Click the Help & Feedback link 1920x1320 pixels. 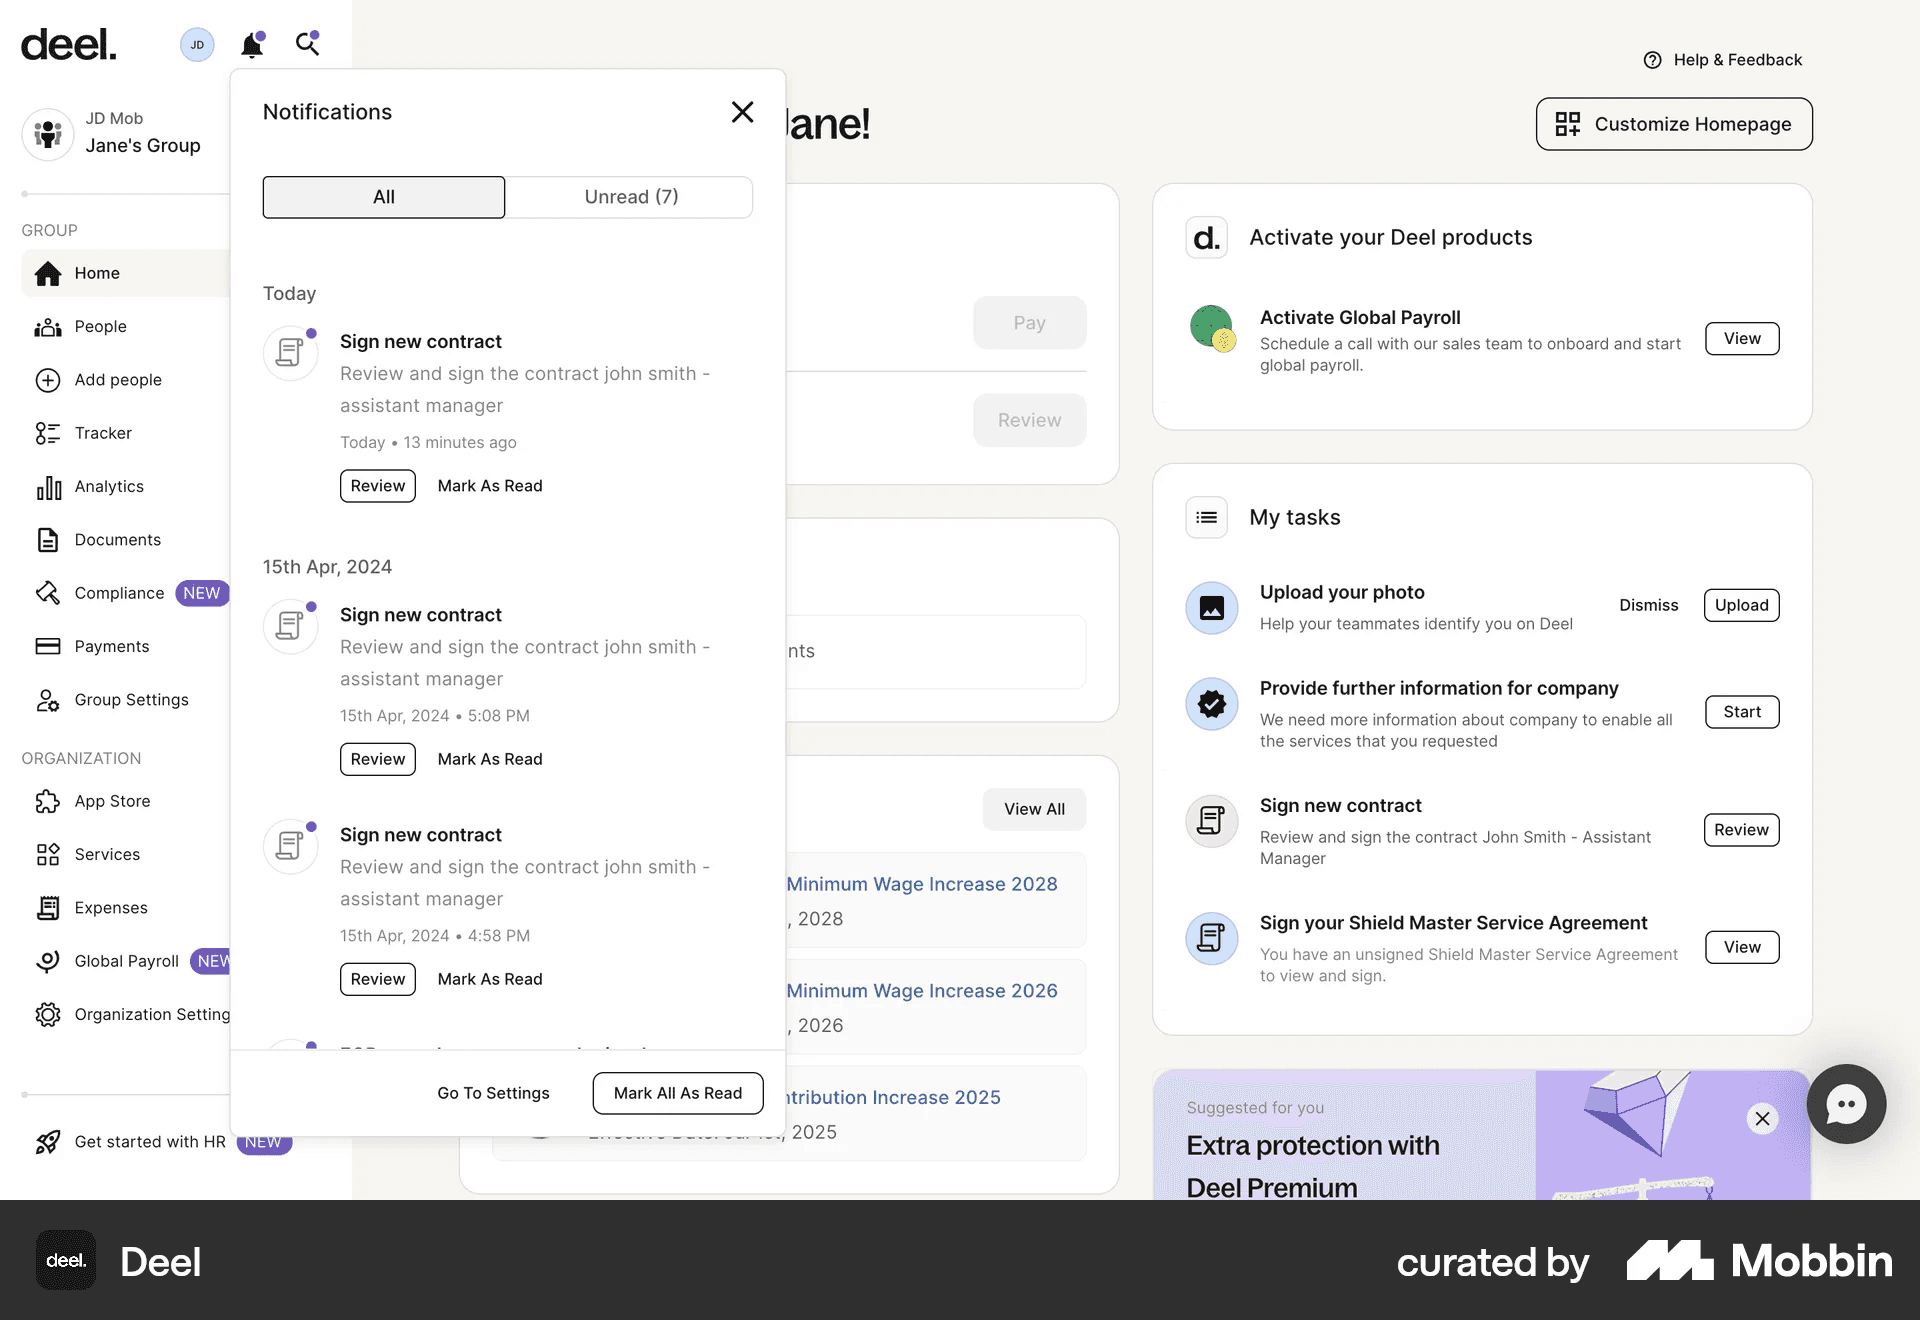[1723, 60]
